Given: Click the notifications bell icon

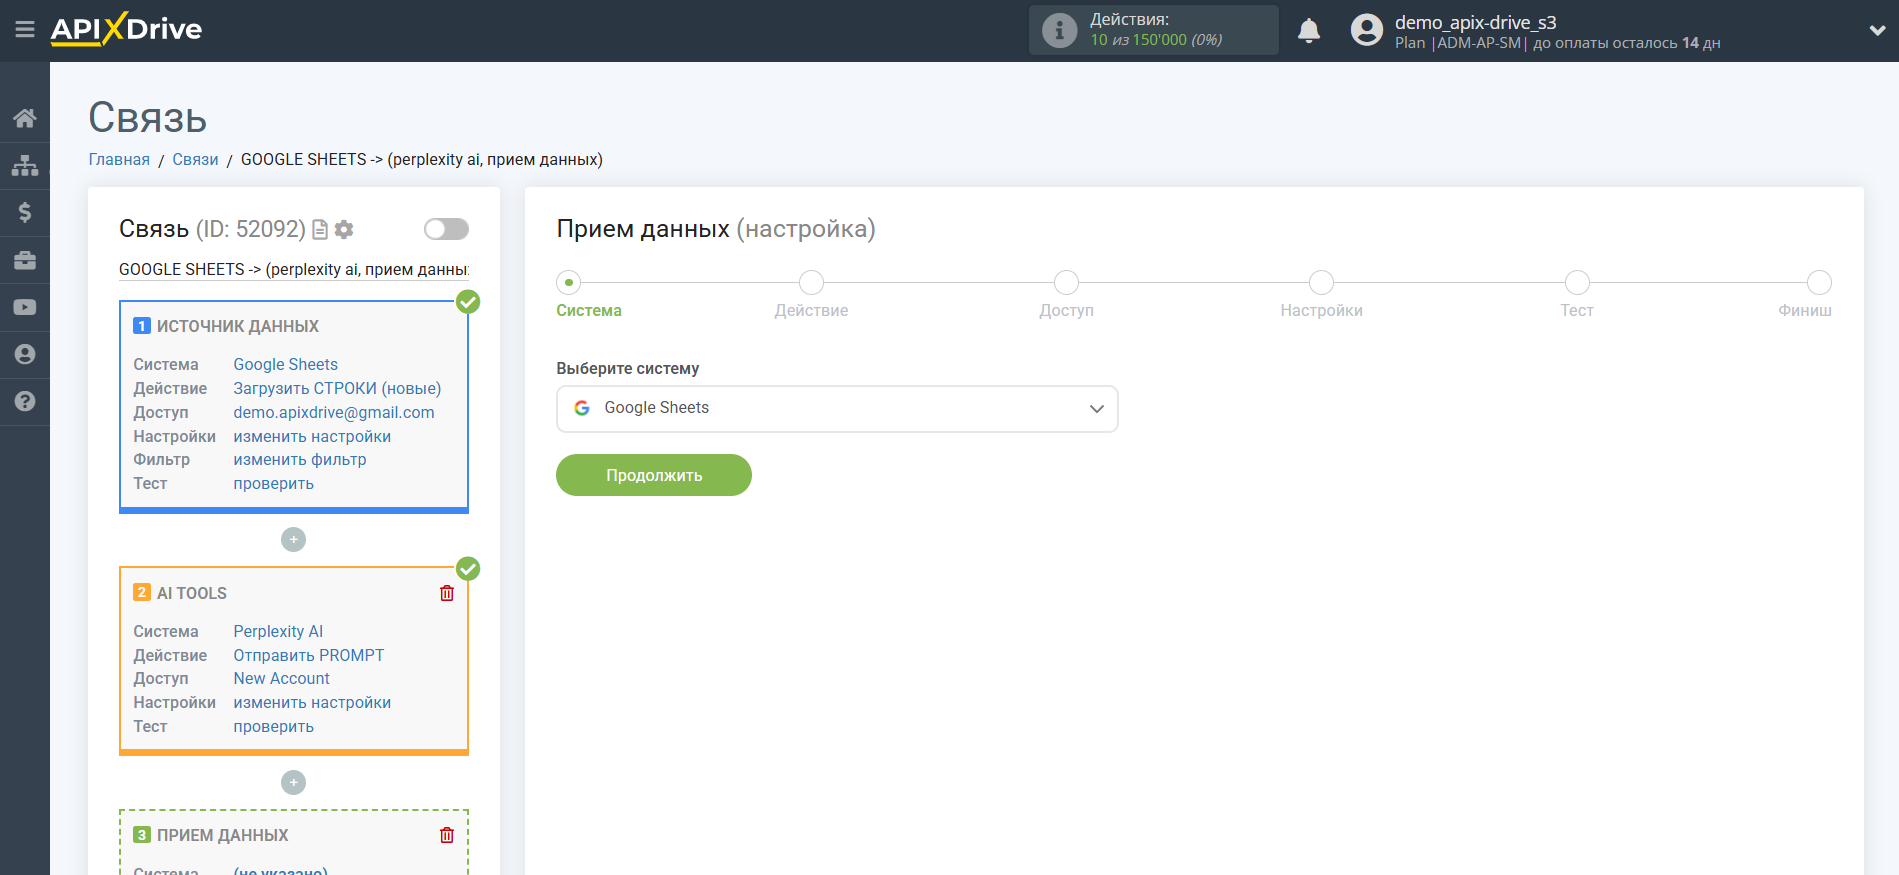Looking at the screenshot, I should [x=1309, y=31].
